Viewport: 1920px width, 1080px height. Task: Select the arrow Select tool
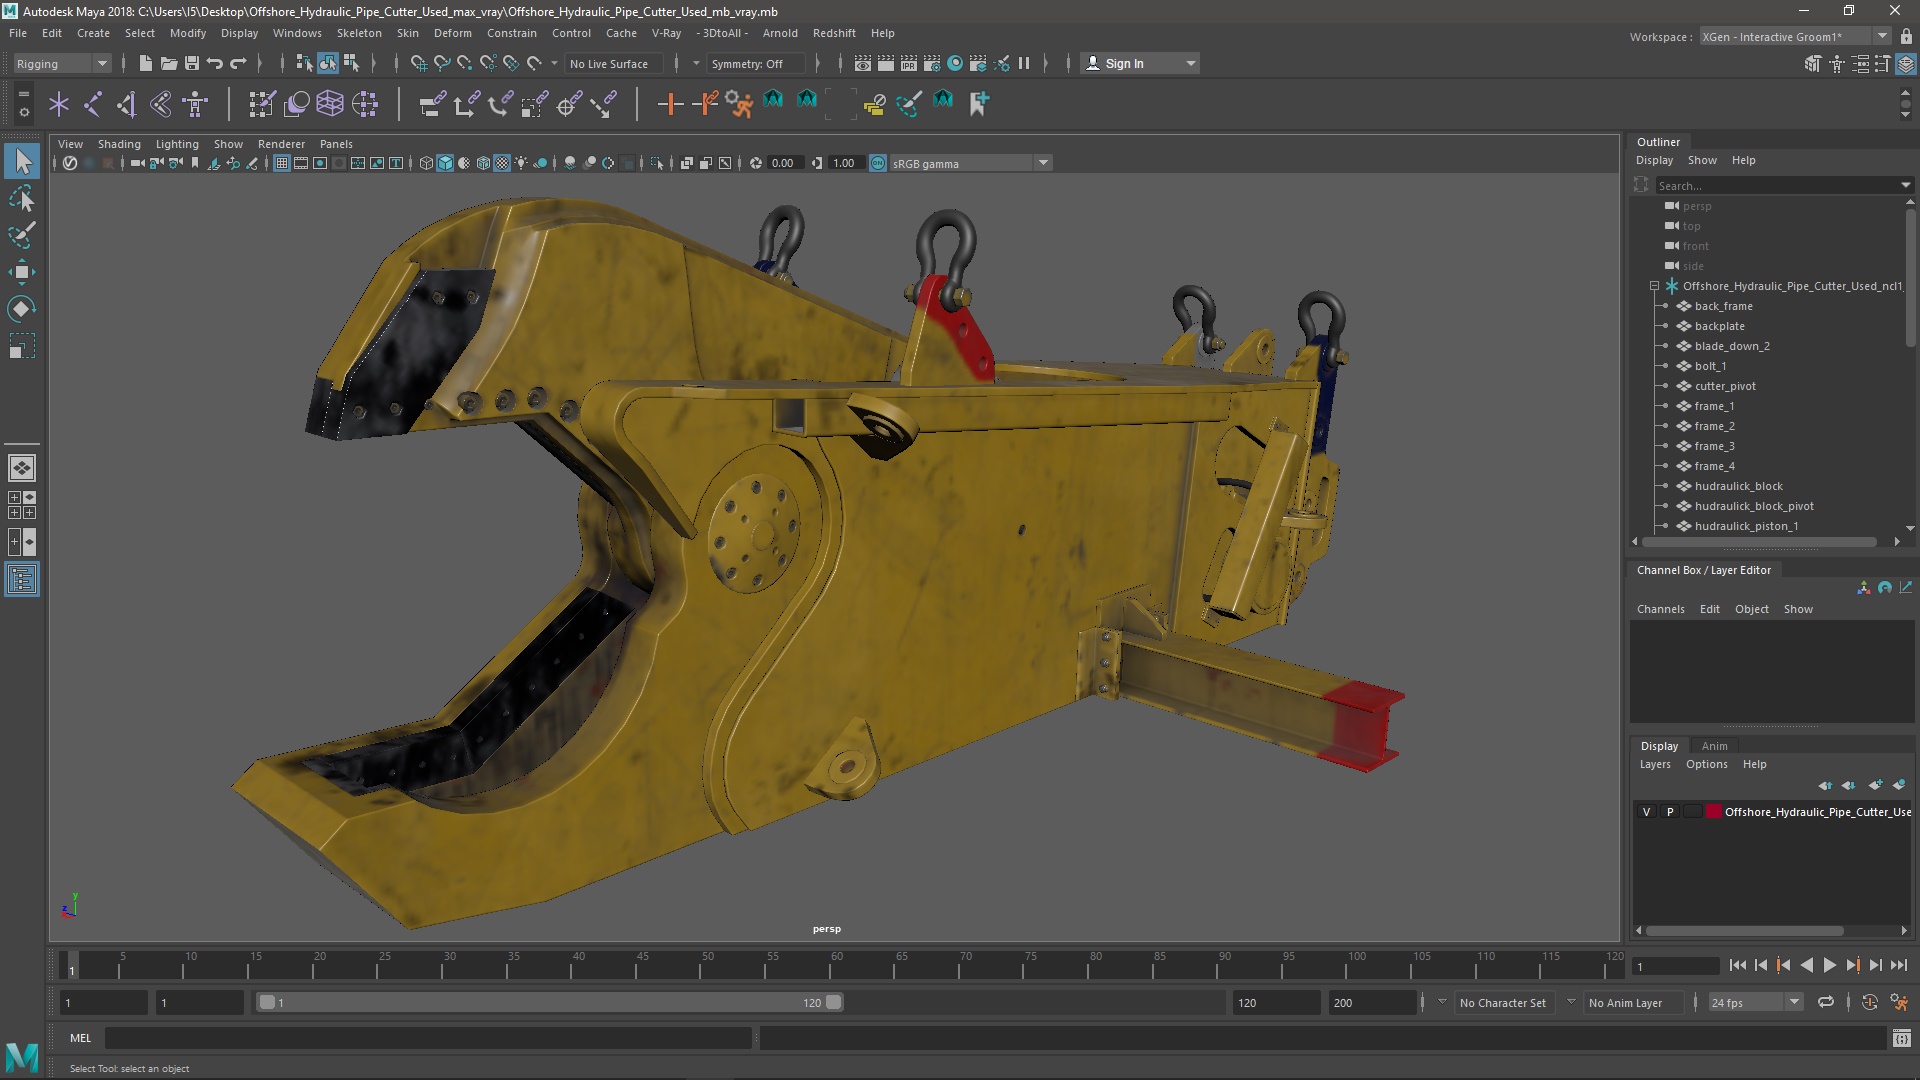(22, 161)
